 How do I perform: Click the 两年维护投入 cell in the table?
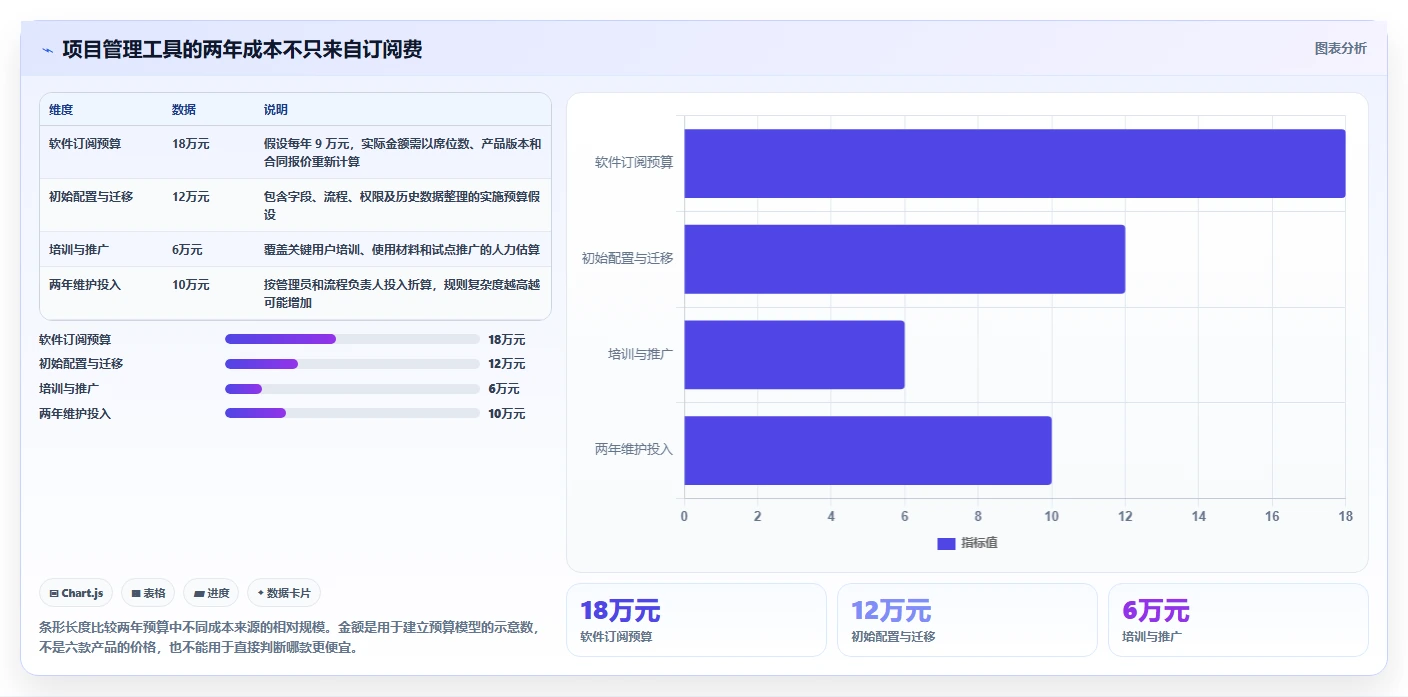click(85, 284)
